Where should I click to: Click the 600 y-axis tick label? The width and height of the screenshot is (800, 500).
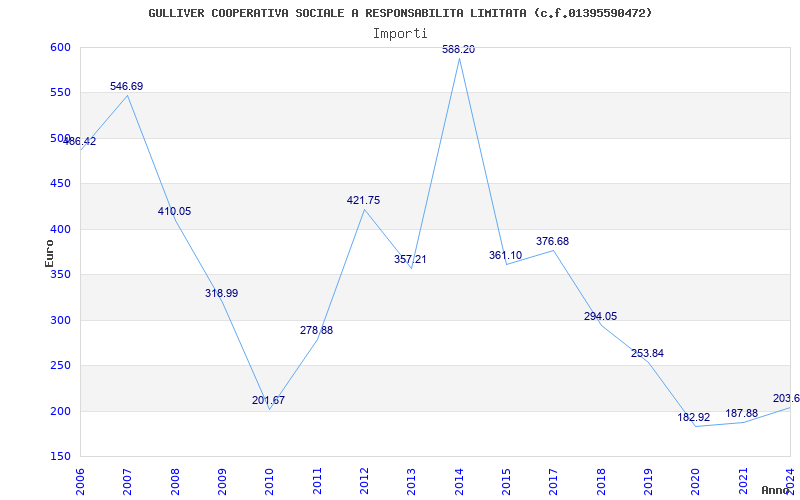pyautogui.click(x=60, y=47)
